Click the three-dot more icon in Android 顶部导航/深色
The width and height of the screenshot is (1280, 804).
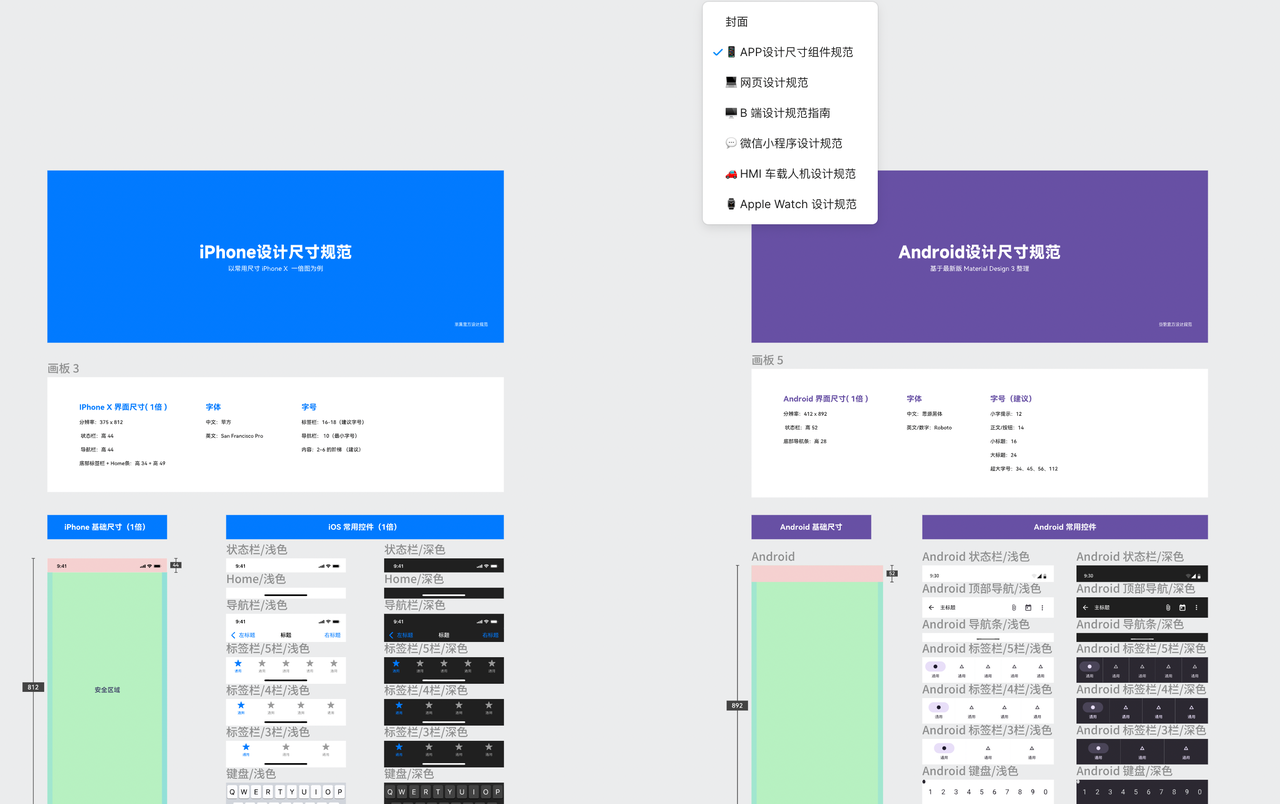pyautogui.click(x=1196, y=607)
